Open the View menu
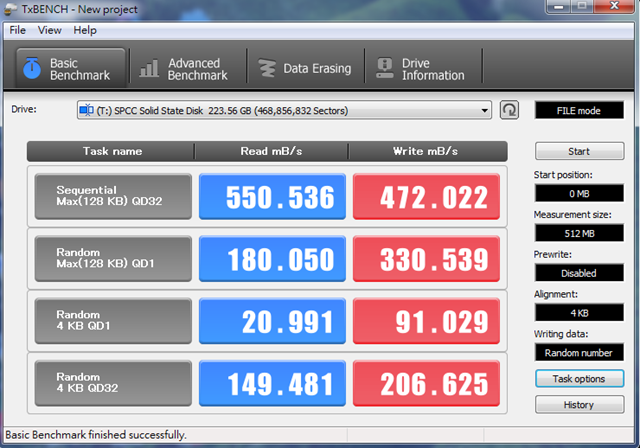The image size is (640, 448). click(x=49, y=30)
